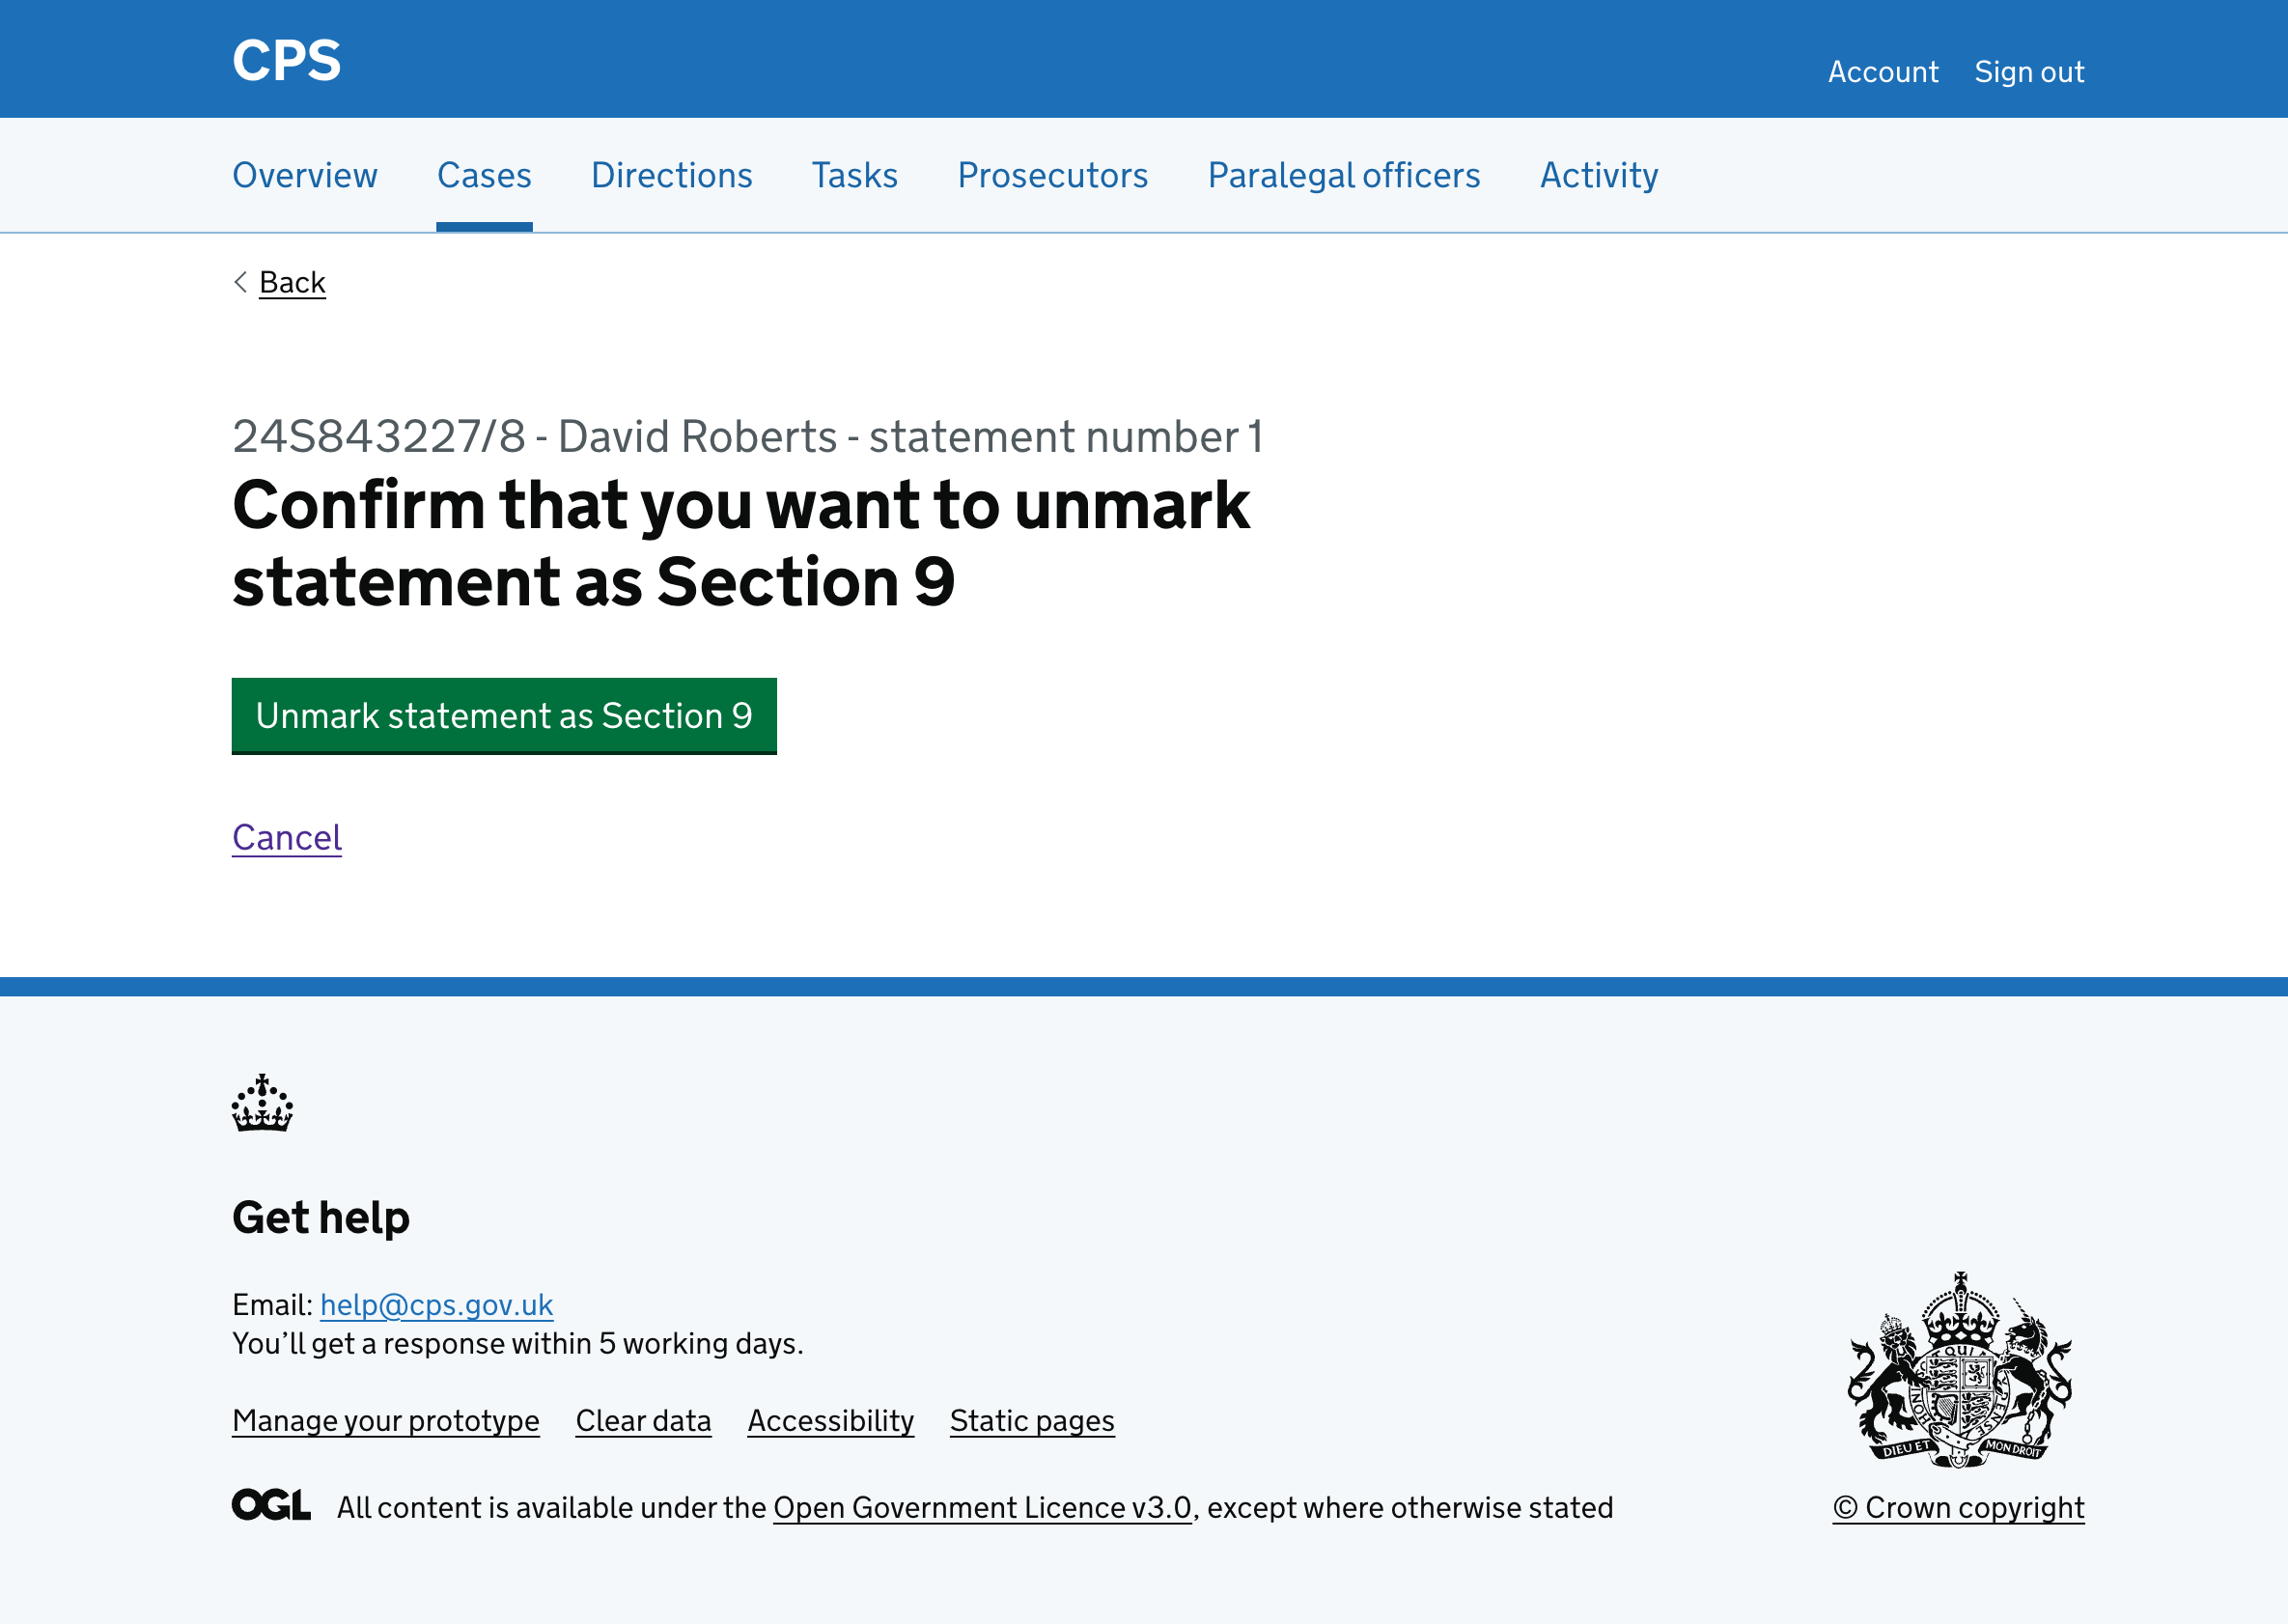Open the Overview navigation tab
2288x1624 pixels.
(x=304, y=175)
